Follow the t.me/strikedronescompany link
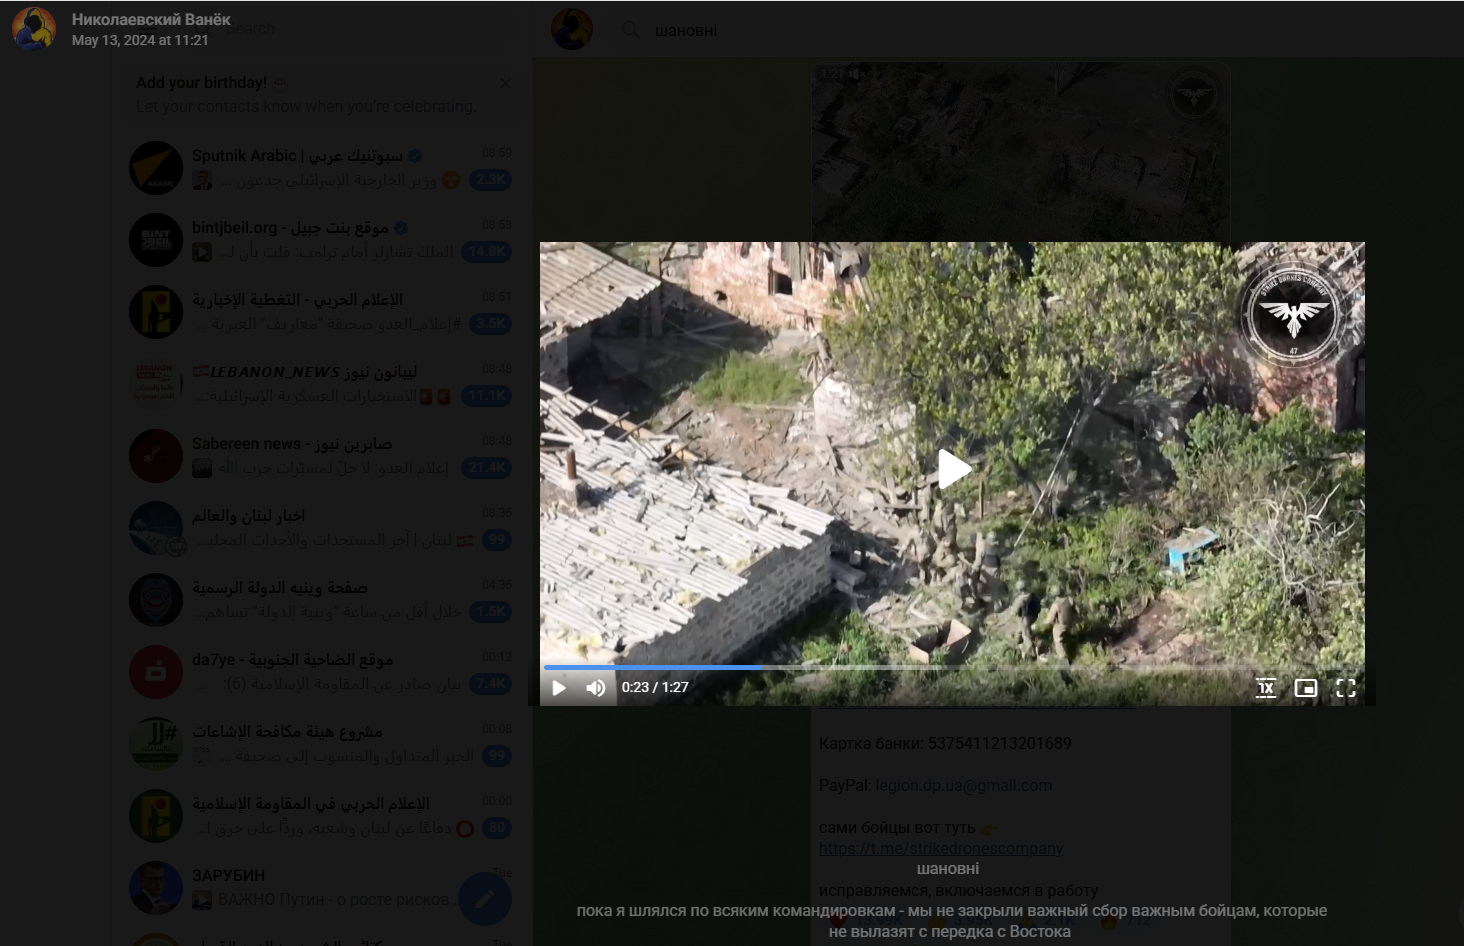 point(940,849)
